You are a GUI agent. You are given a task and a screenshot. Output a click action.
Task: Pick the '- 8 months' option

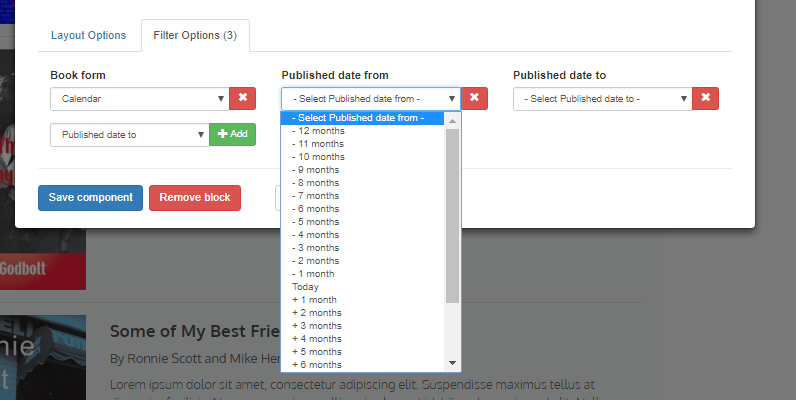coord(362,183)
